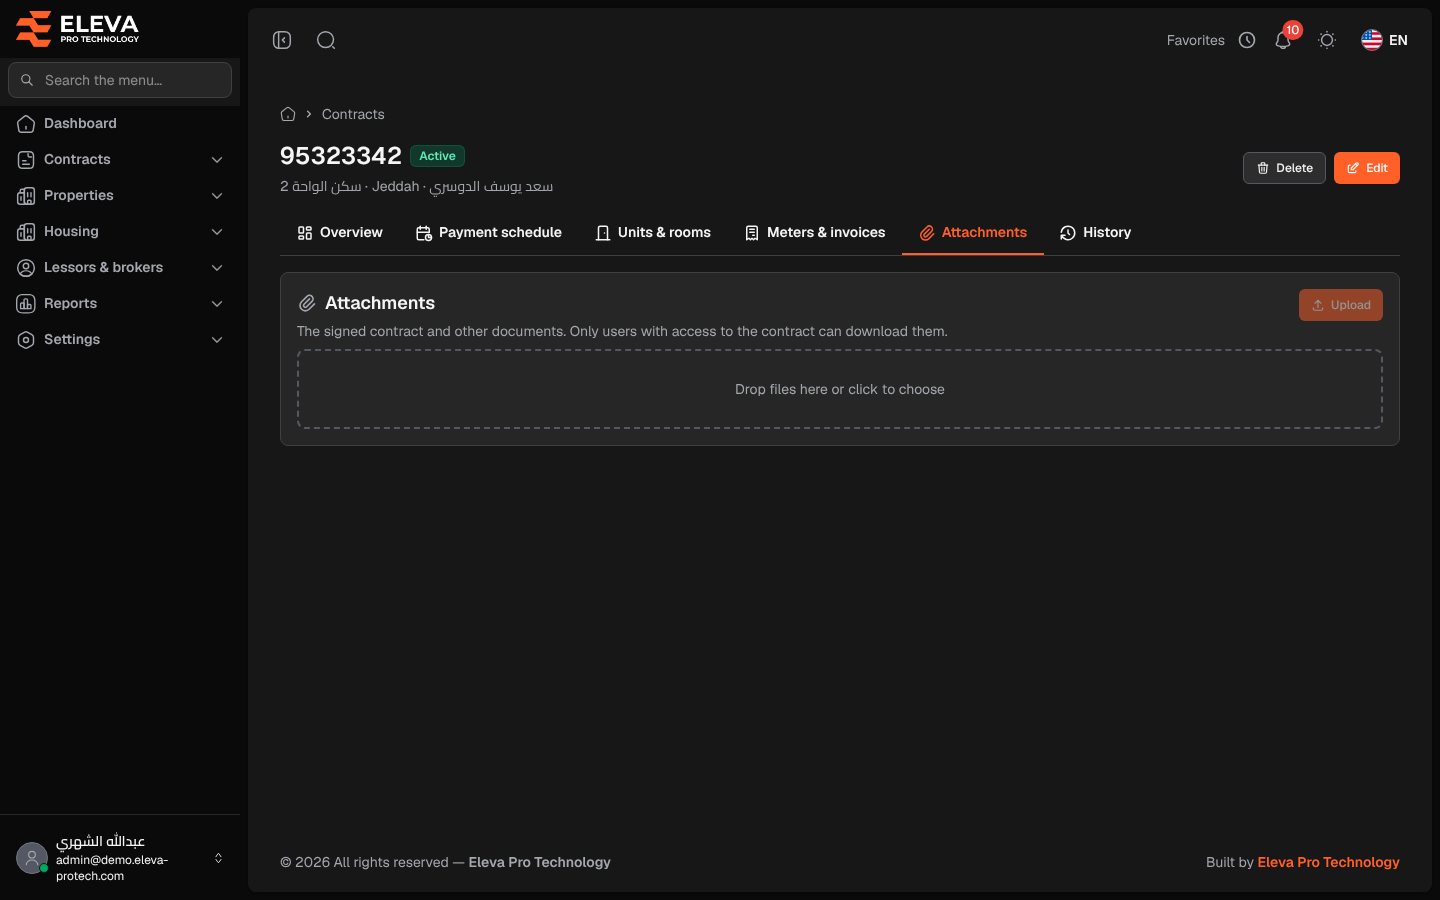Screen dimensions: 1440x900
Task: Open the Contracts breadcrumb link
Action: coord(353,114)
